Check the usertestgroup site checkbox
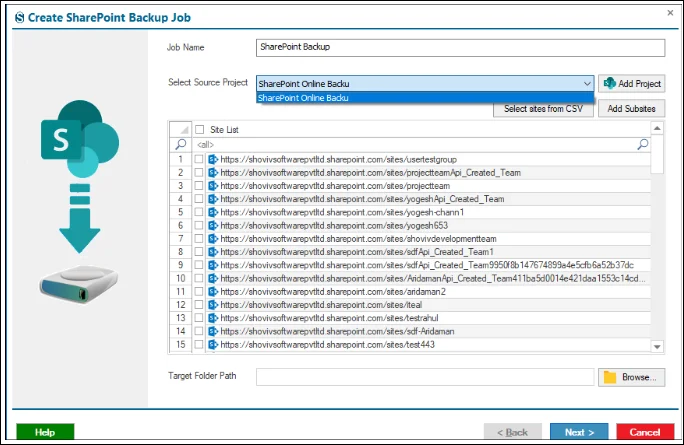Viewport: 684px width, 445px height. point(199,159)
